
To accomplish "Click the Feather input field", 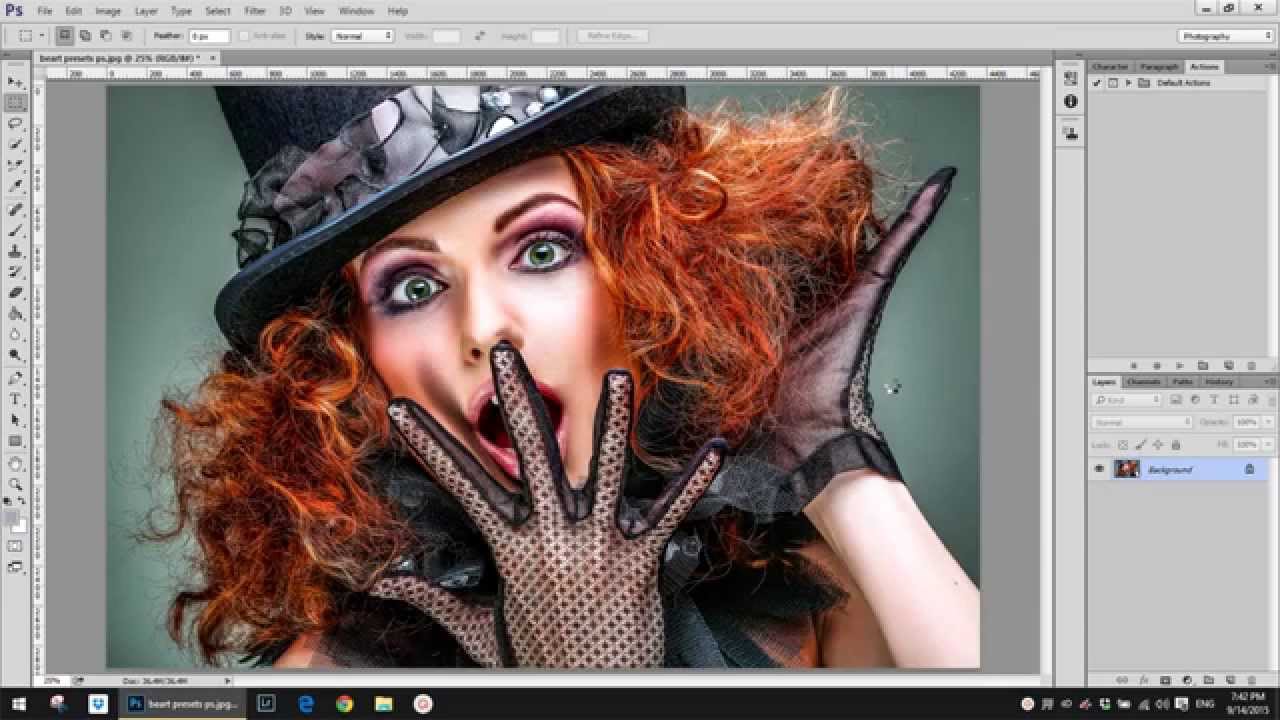I will 209,36.
